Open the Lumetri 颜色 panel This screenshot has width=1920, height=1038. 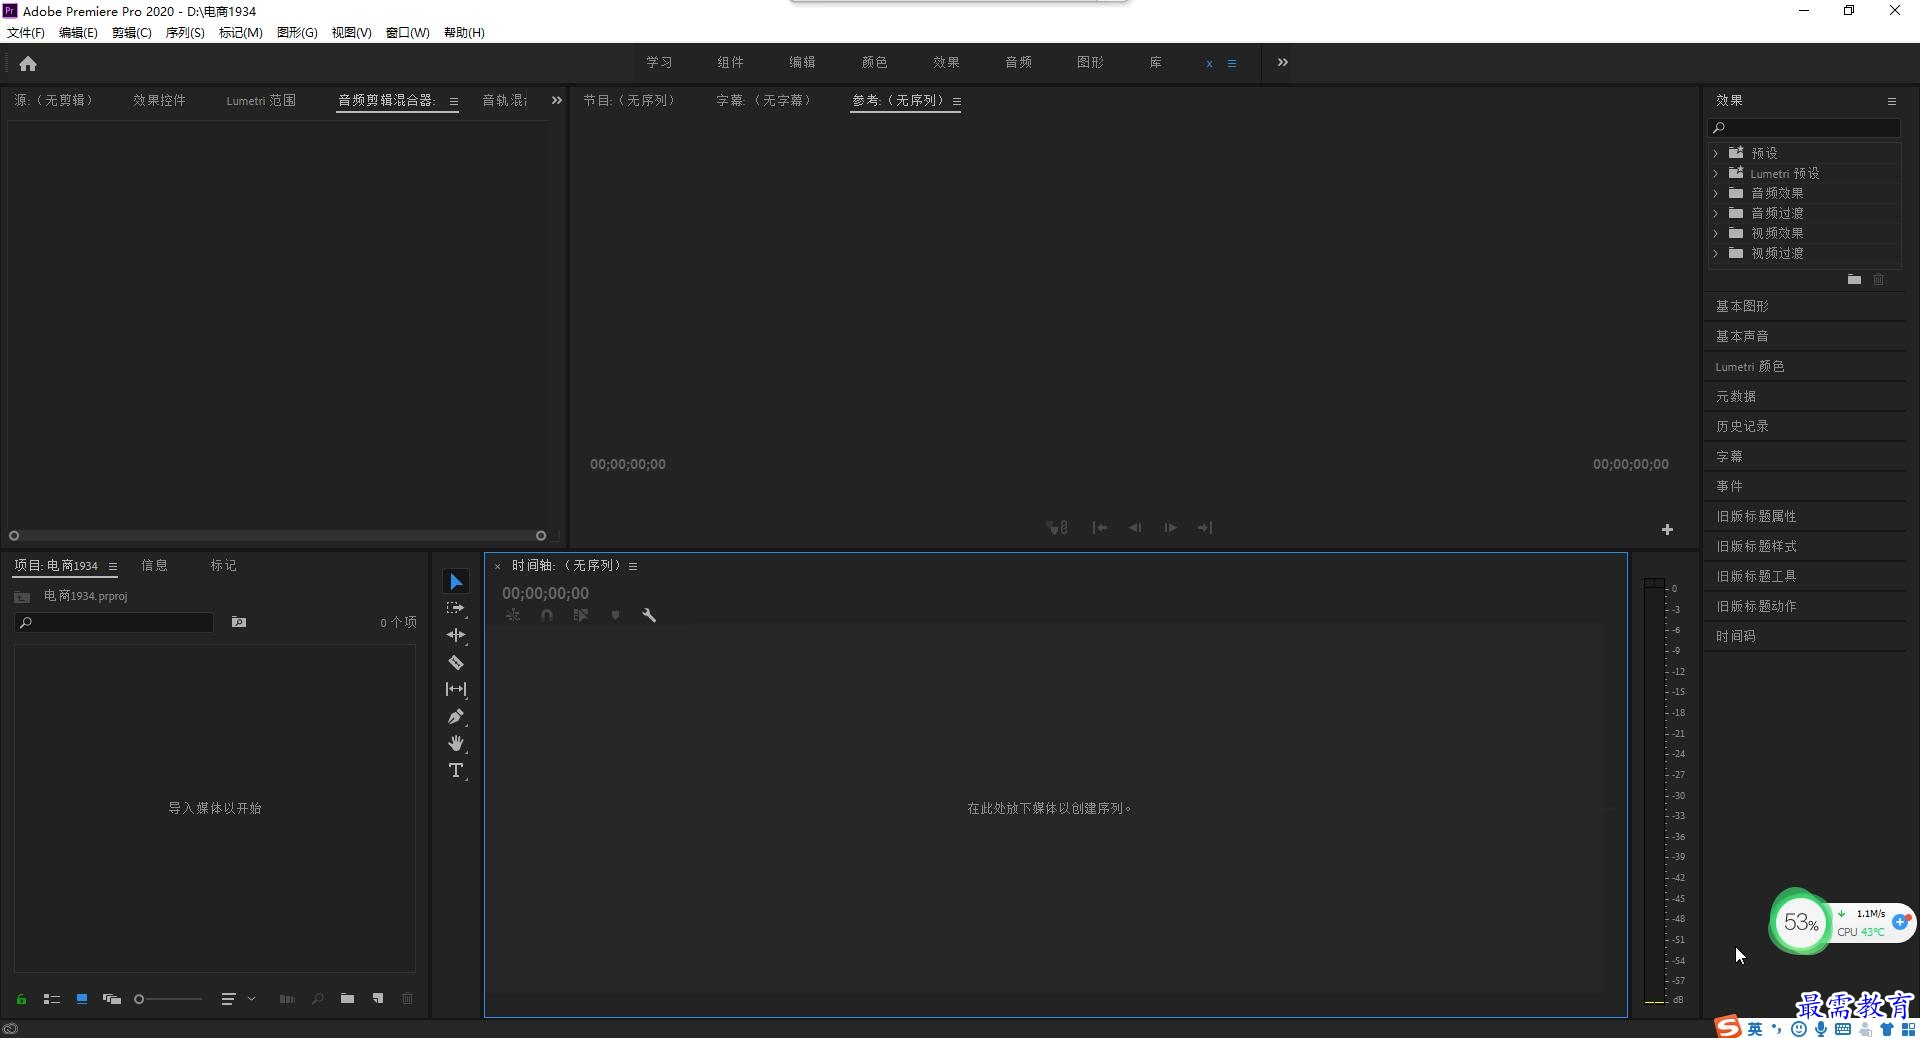(x=1750, y=366)
